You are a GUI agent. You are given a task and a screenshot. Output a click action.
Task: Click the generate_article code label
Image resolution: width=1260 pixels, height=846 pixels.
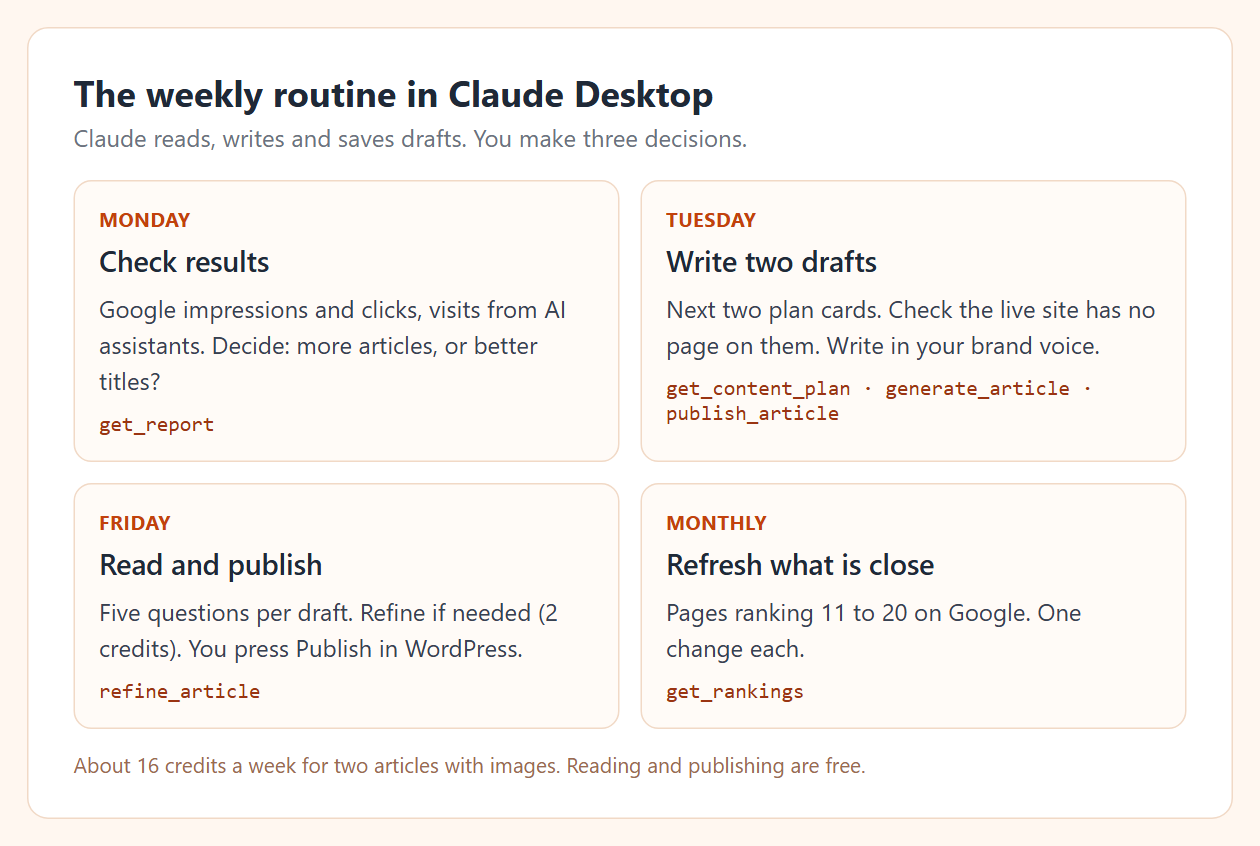coord(977,388)
